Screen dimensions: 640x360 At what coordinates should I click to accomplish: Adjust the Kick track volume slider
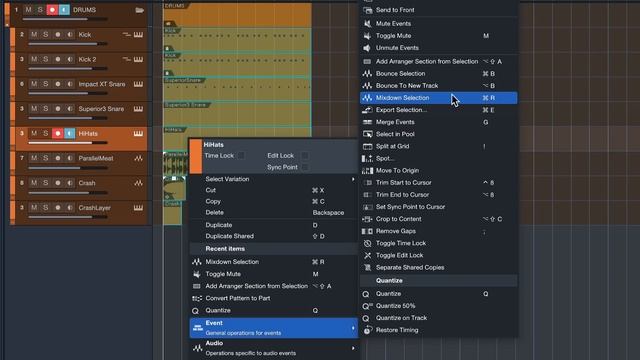coord(67,44)
